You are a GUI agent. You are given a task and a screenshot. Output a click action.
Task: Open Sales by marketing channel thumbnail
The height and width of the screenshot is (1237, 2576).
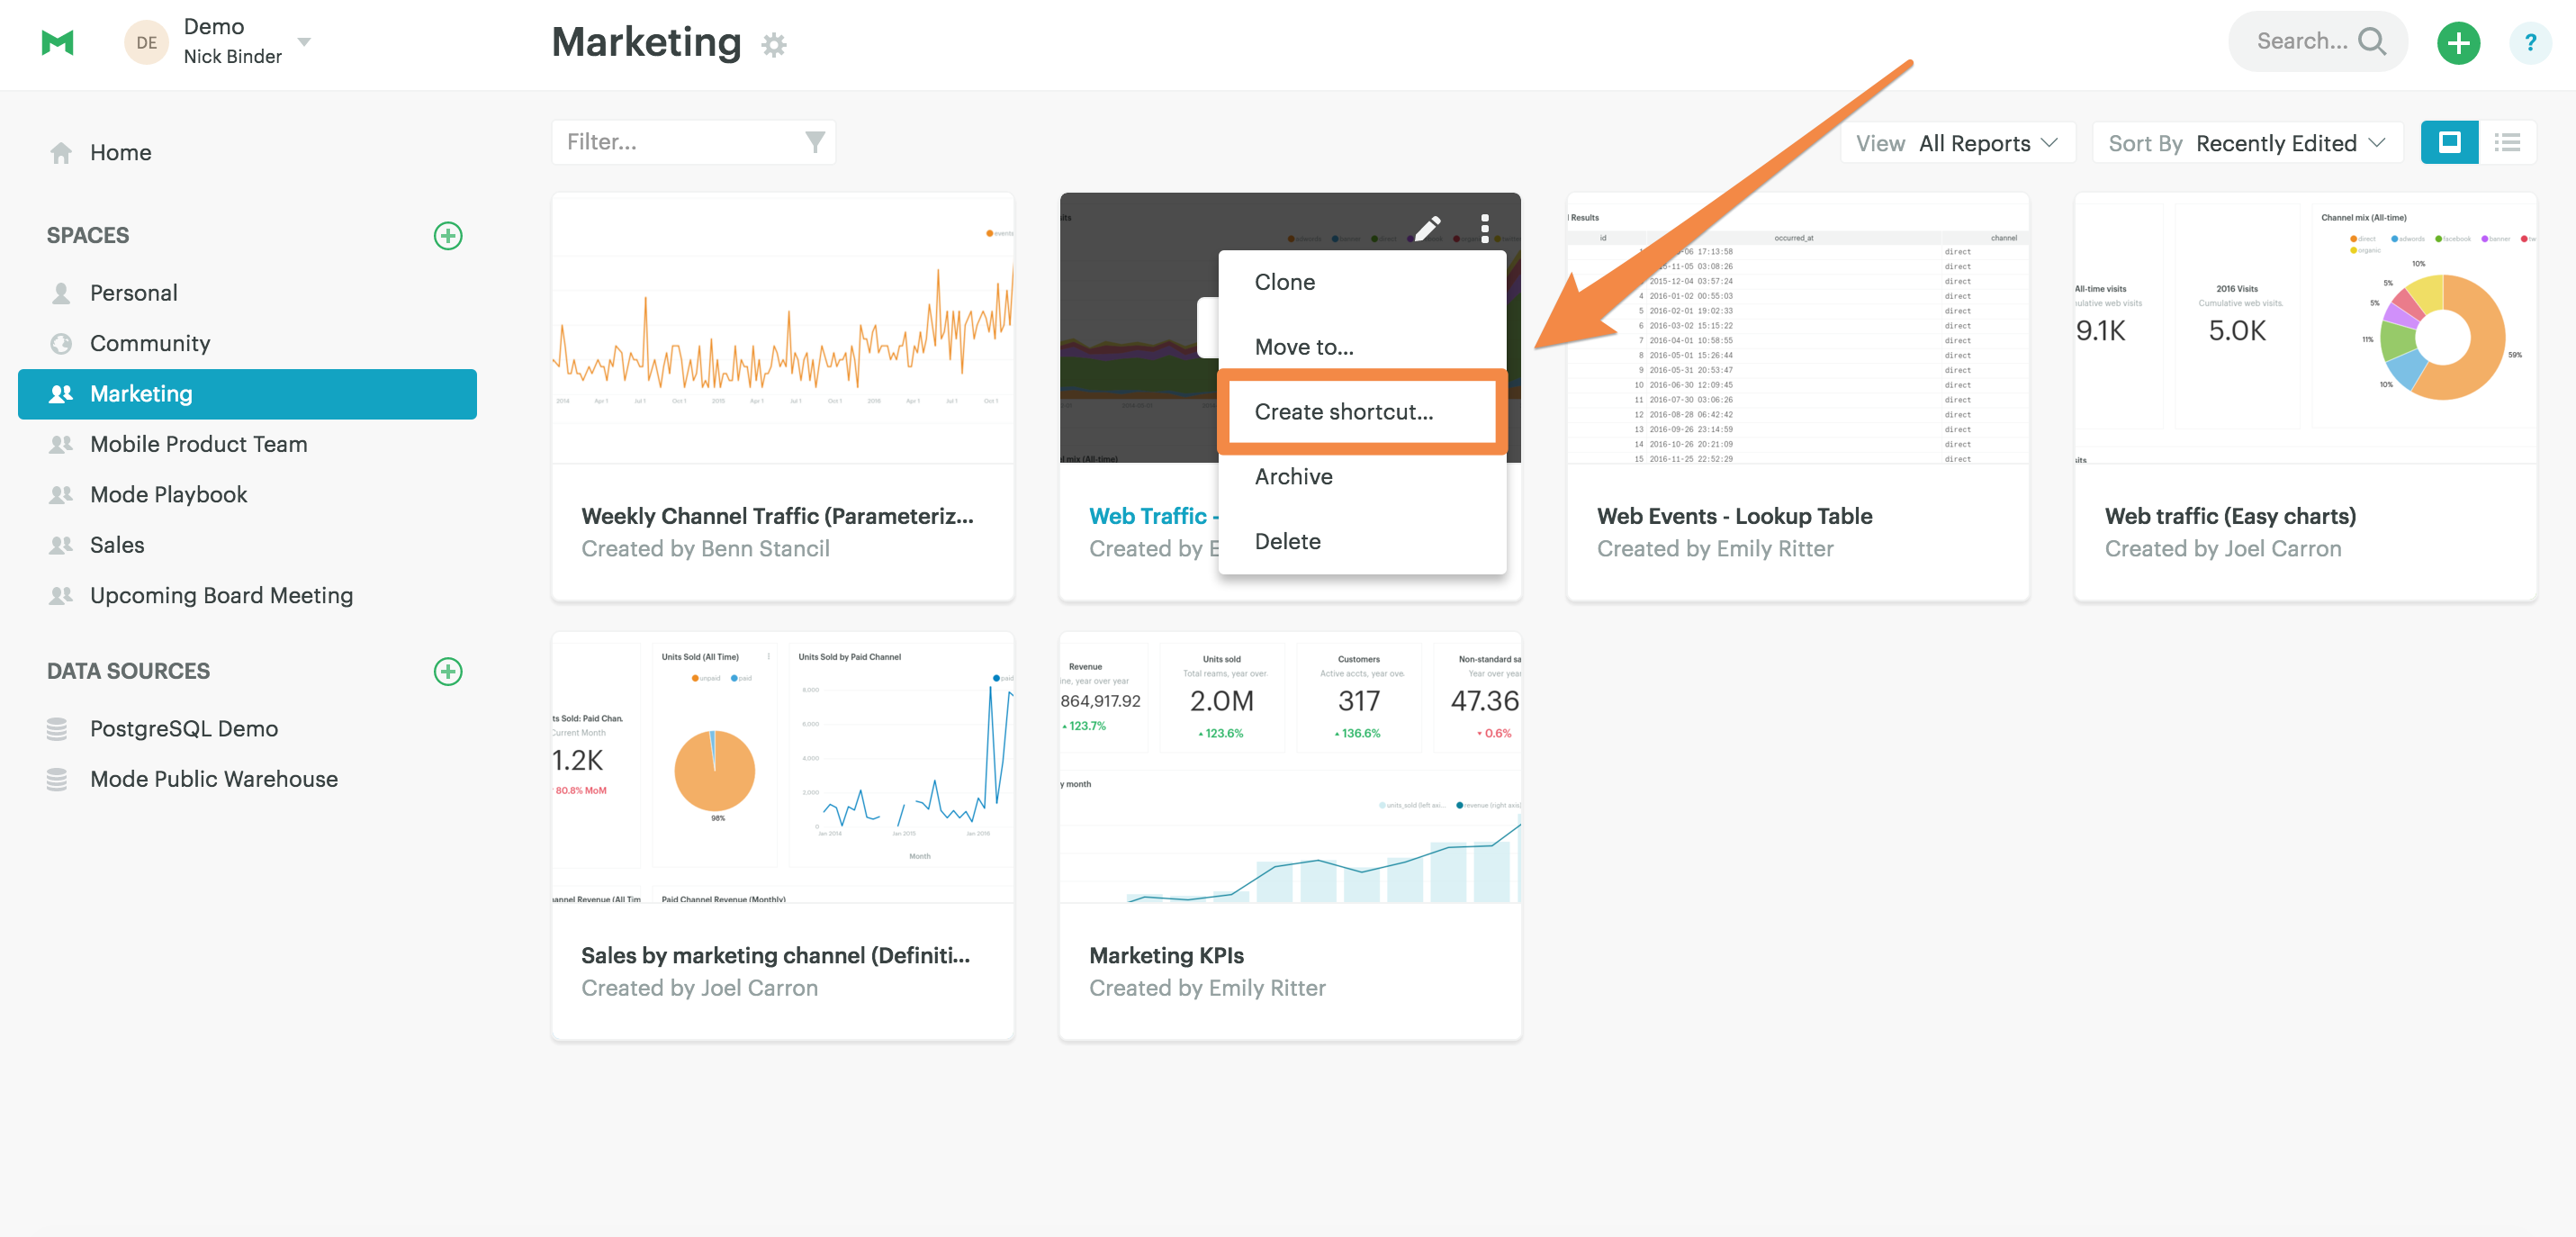(783, 767)
